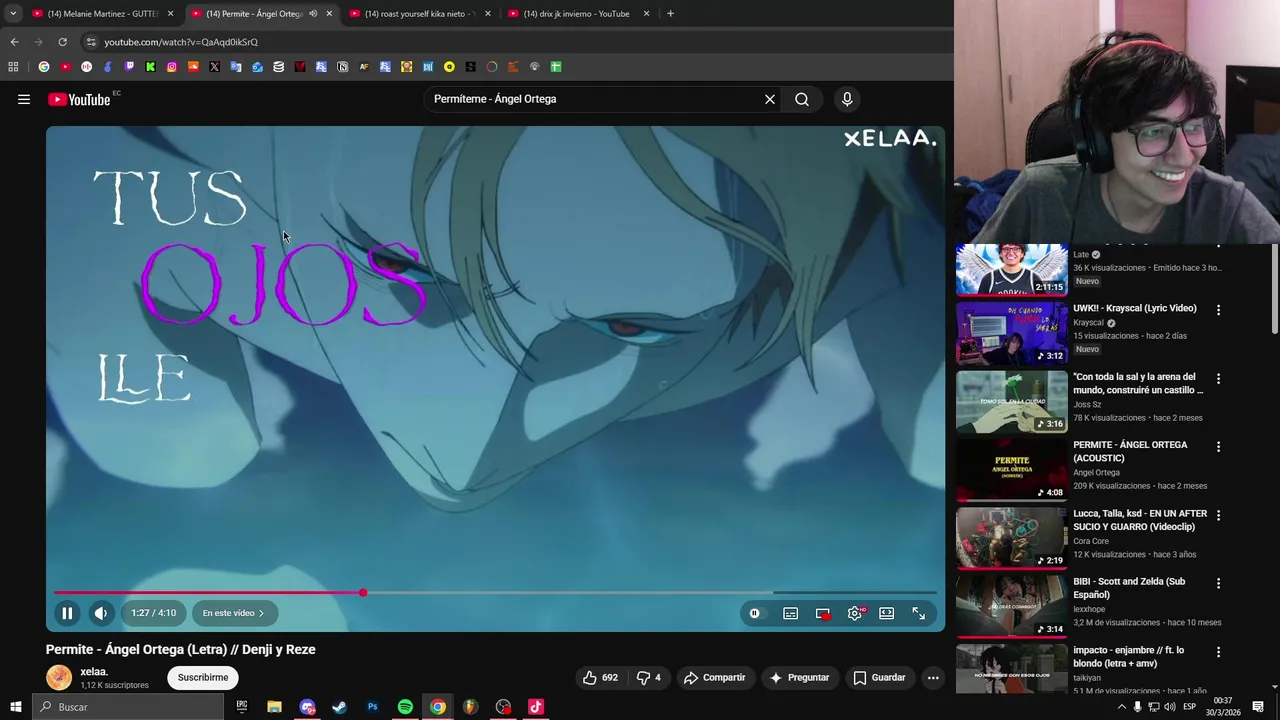Dislike the video (4 dislikes)
The width and height of the screenshot is (1280, 720).
[649, 677]
